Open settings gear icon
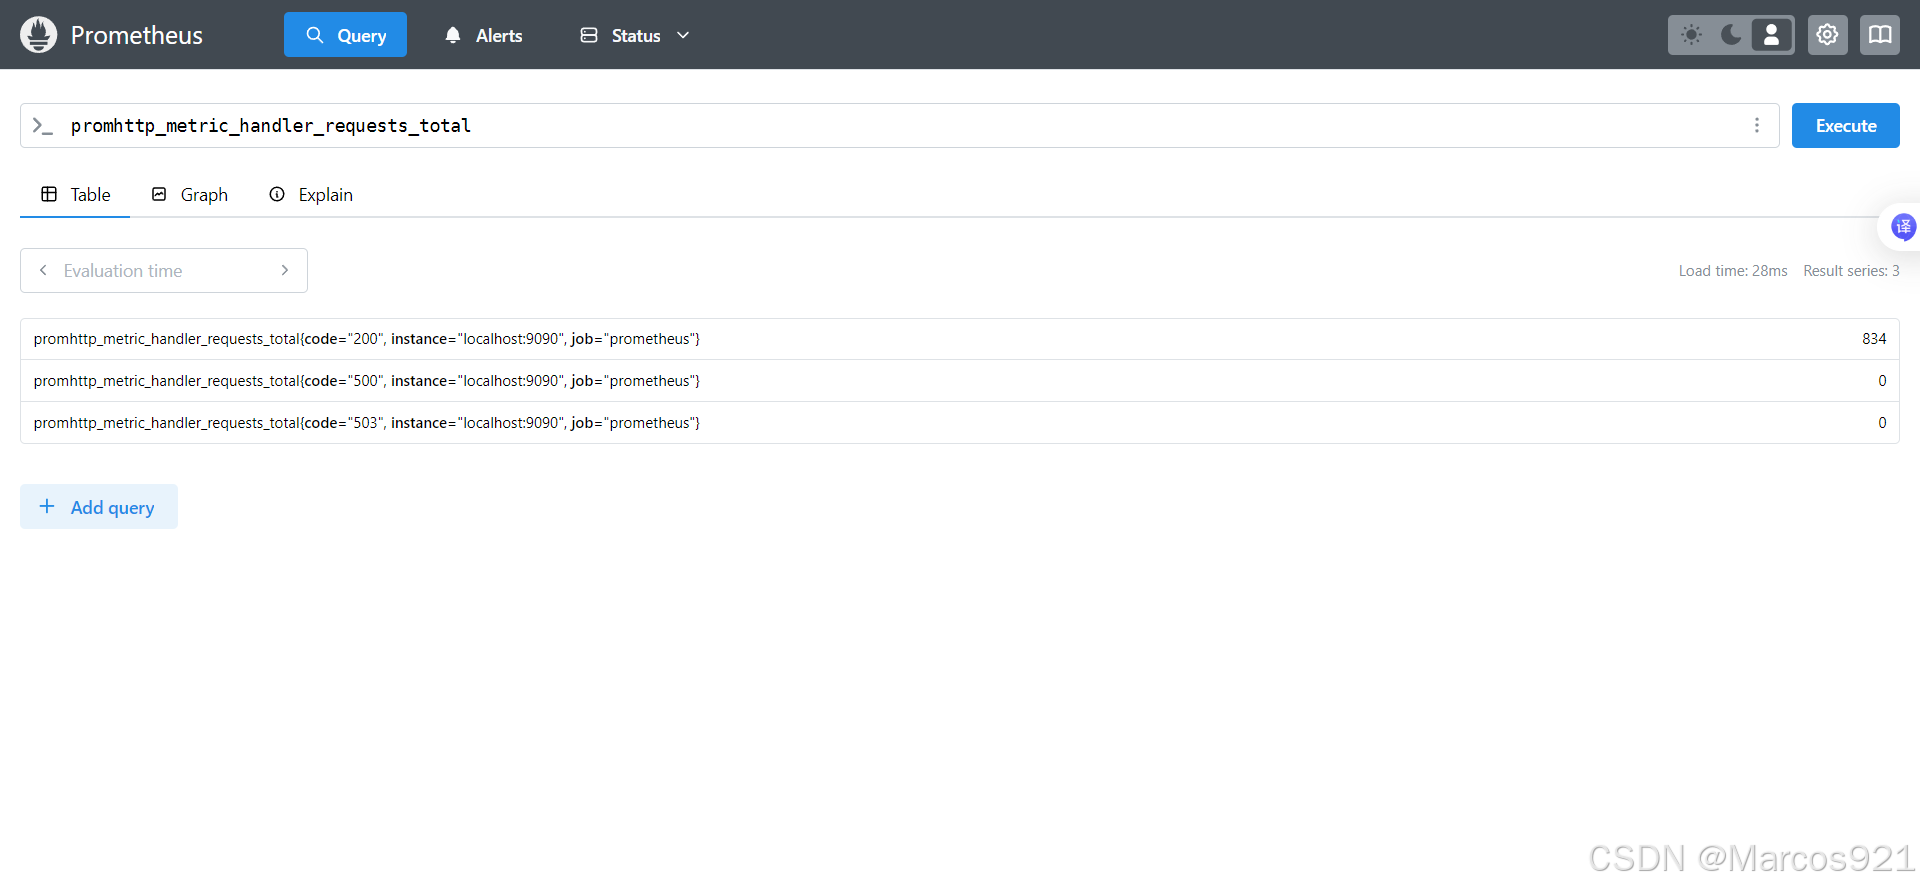The width and height of the screenshot is (1920, 890). pos(1827,35)
